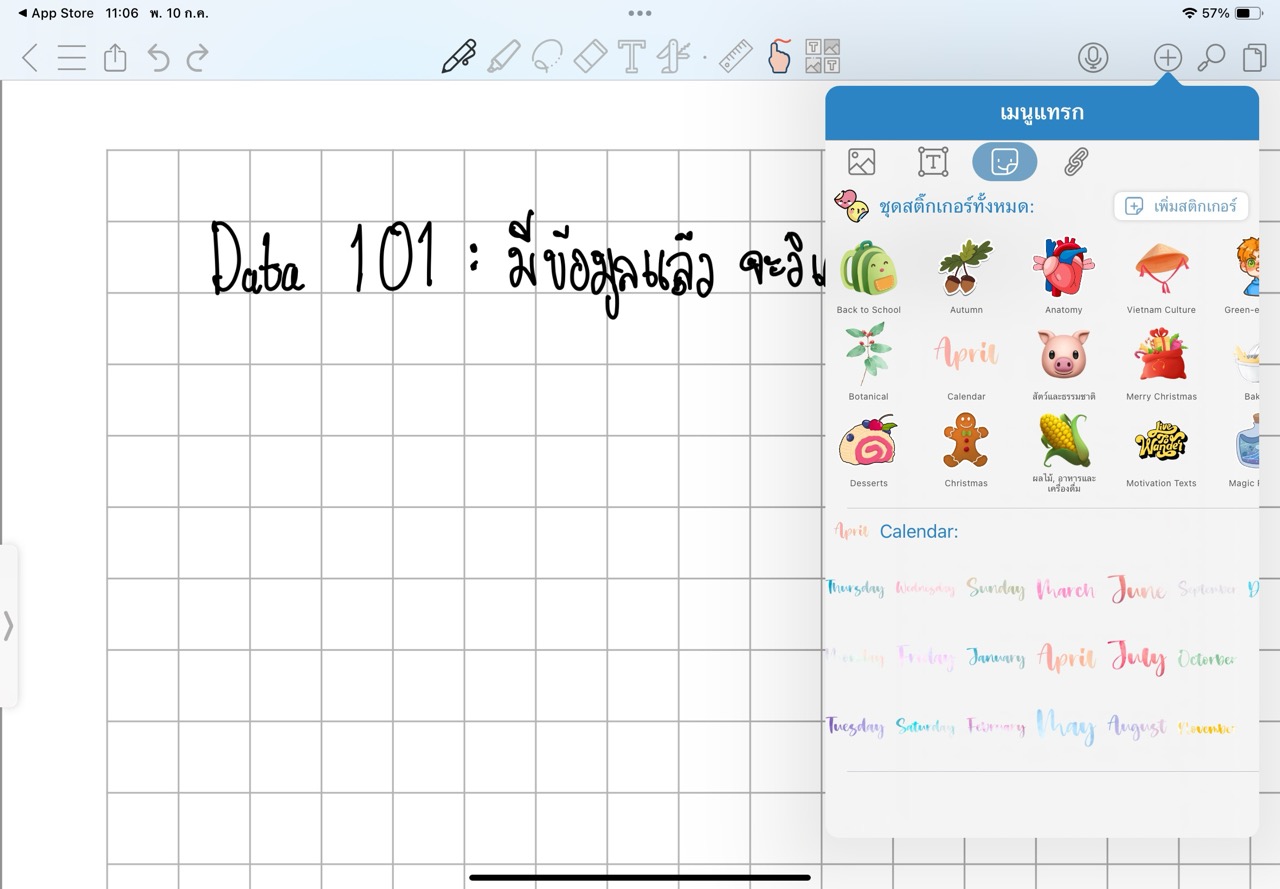This screenshot has width=1280, height=889.
Task: Switch to the image insert tab
Action: click(x=861, y=162)
